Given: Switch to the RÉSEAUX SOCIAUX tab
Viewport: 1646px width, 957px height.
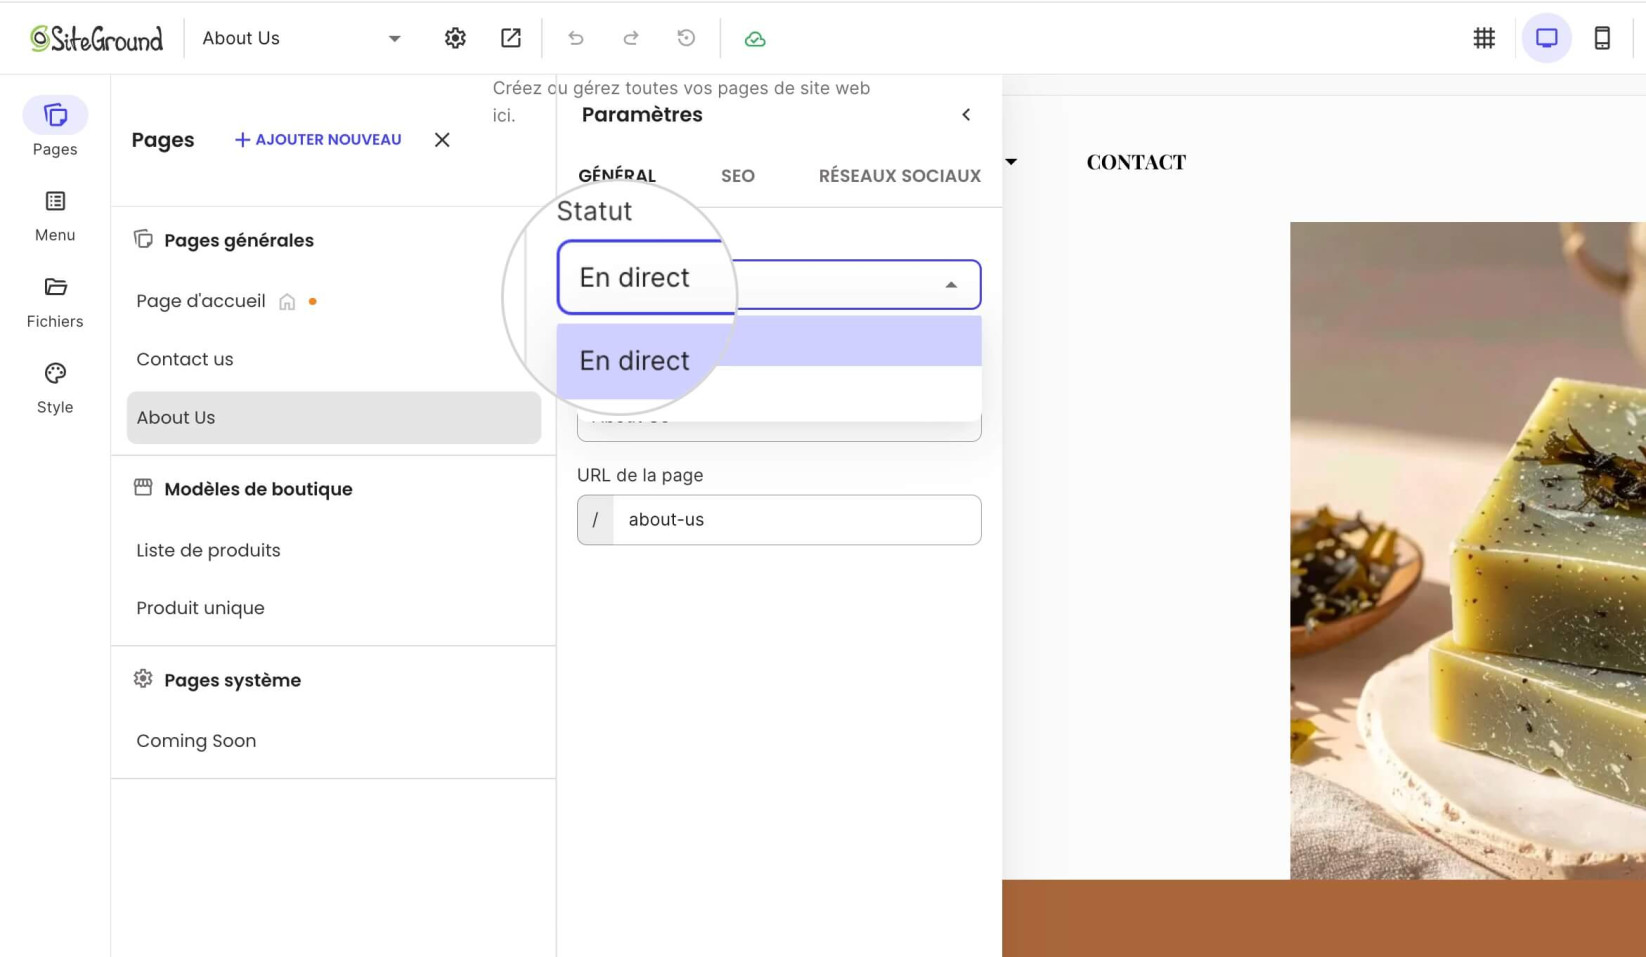Looking at the screenshot, I should [900, 176].
